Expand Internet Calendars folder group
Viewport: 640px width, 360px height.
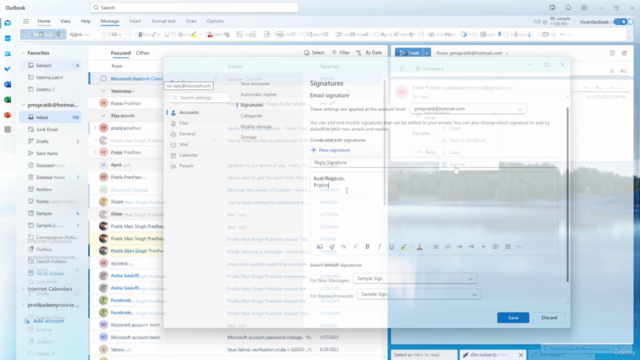coord(23,289)
